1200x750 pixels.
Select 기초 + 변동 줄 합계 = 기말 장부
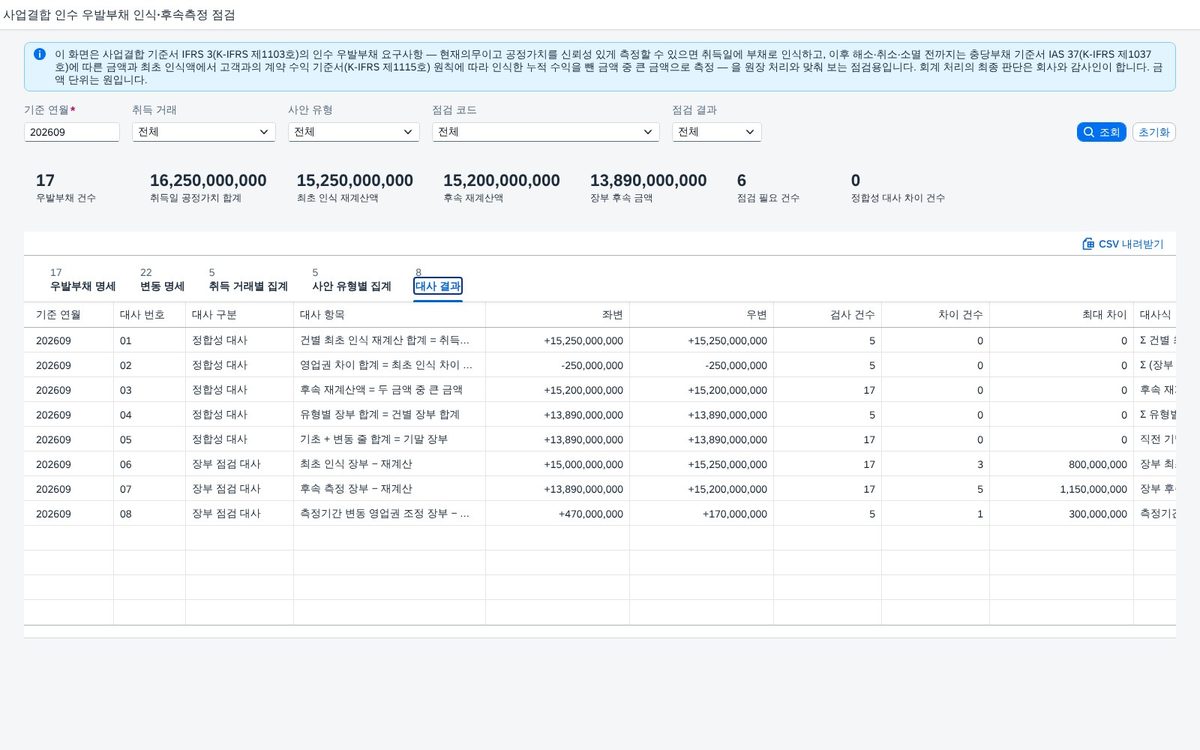pos(390,439)
